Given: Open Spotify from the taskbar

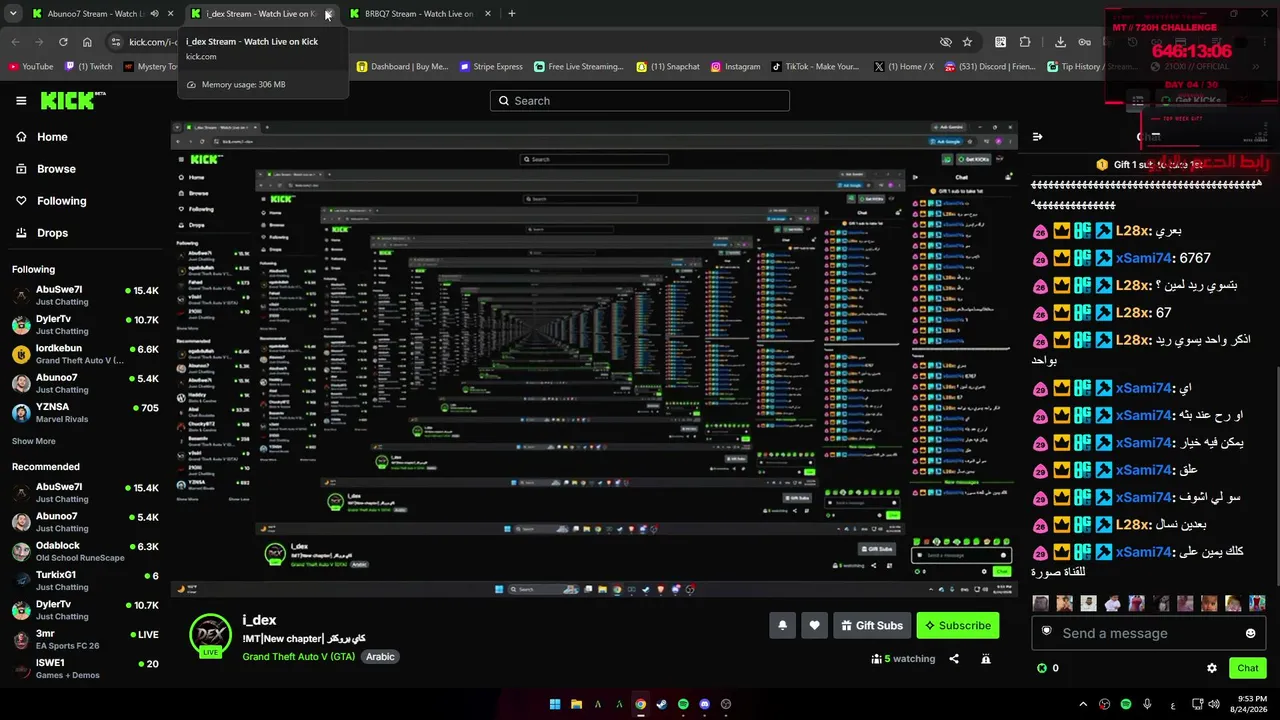Looking at the screenshot, I should [683, 704].
